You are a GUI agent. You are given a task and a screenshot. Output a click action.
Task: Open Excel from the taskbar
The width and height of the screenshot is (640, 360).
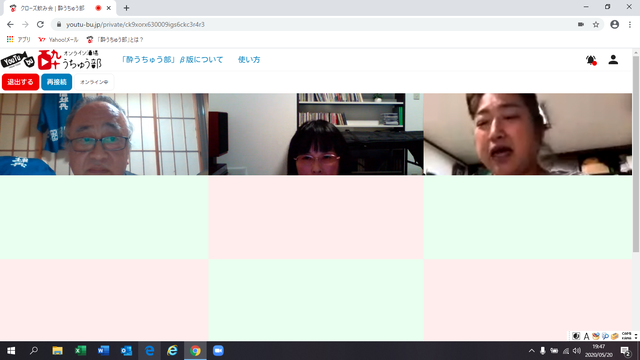(x=80, y=351)
